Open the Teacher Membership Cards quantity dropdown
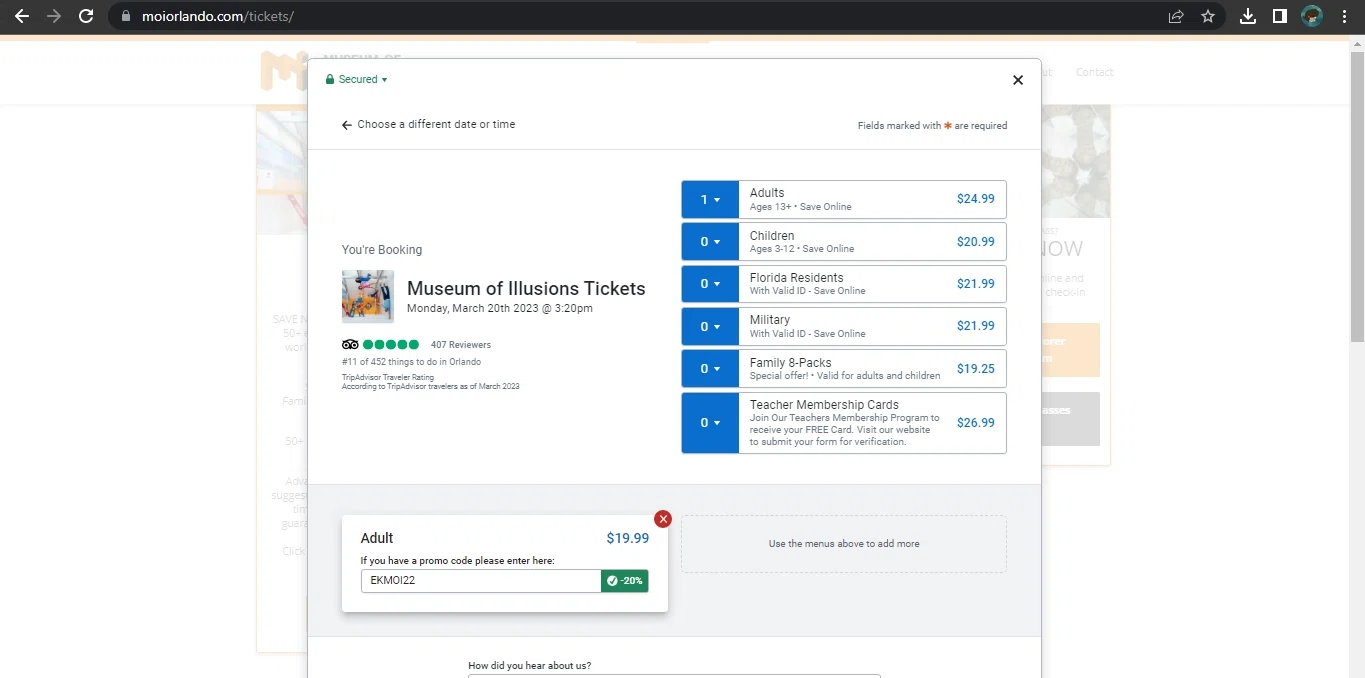Viewport: 1365px width, 678px height. point(710,423)
